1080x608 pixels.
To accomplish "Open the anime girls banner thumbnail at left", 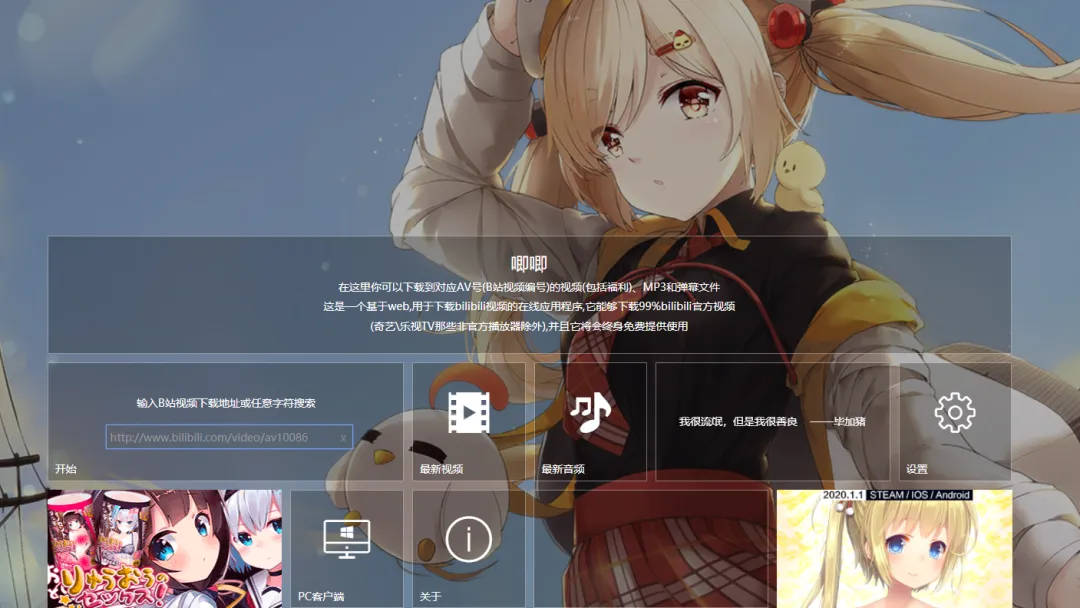I will 165,549.
